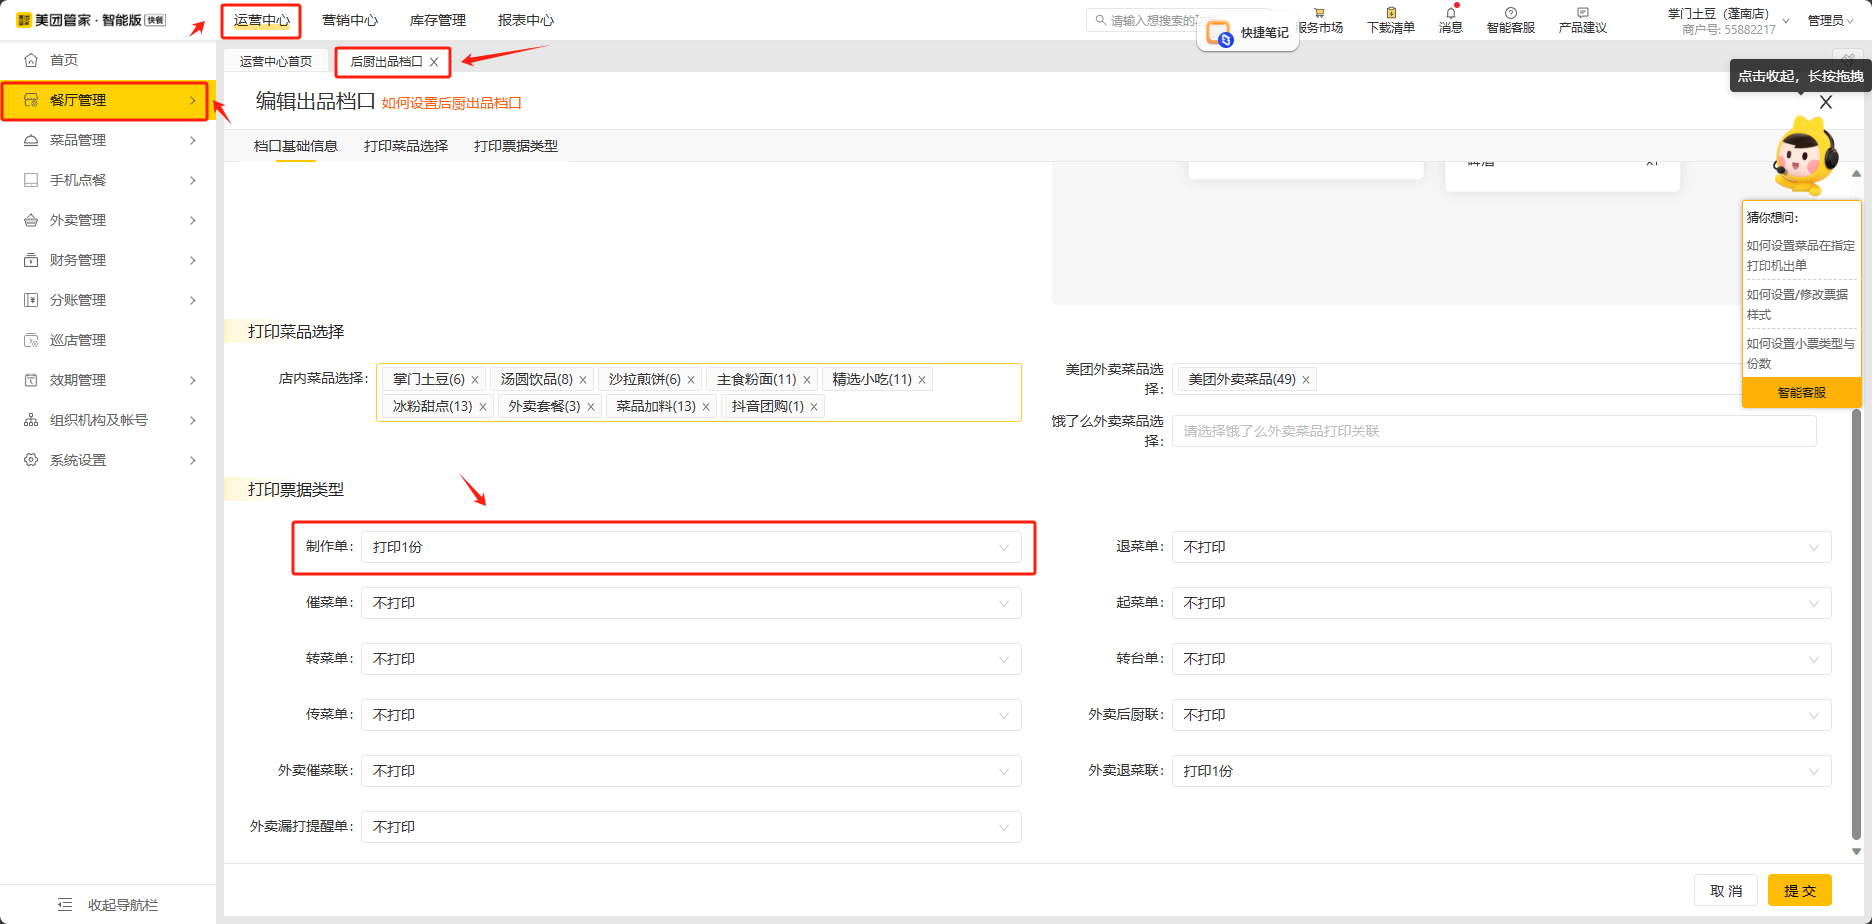This screenshot has height=924, width=1872.
Task: Select the 打印票据类型 section tab
Action: point(516,146)
